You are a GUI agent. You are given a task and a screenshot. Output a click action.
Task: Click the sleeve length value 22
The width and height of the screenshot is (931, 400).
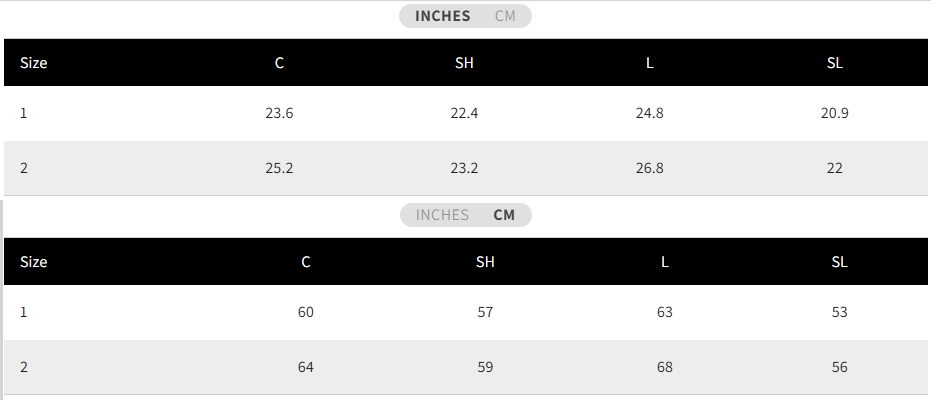(835, 169)
